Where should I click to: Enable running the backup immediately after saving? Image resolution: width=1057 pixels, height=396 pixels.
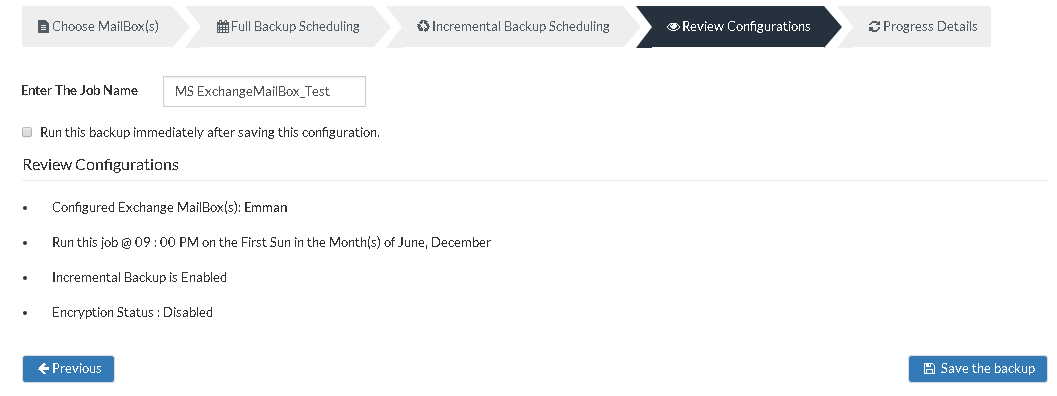point(27,132)
